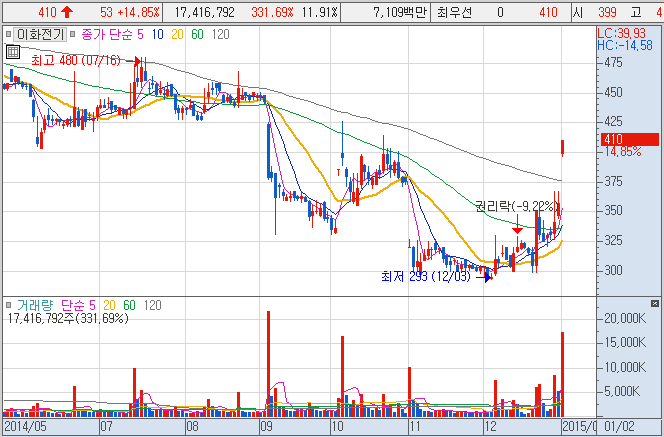Image resolution: width=664 pixels, height=437 pixels.
Task: Click the 17,416,792 volume value in header
Action: click(x=204, y=12)
